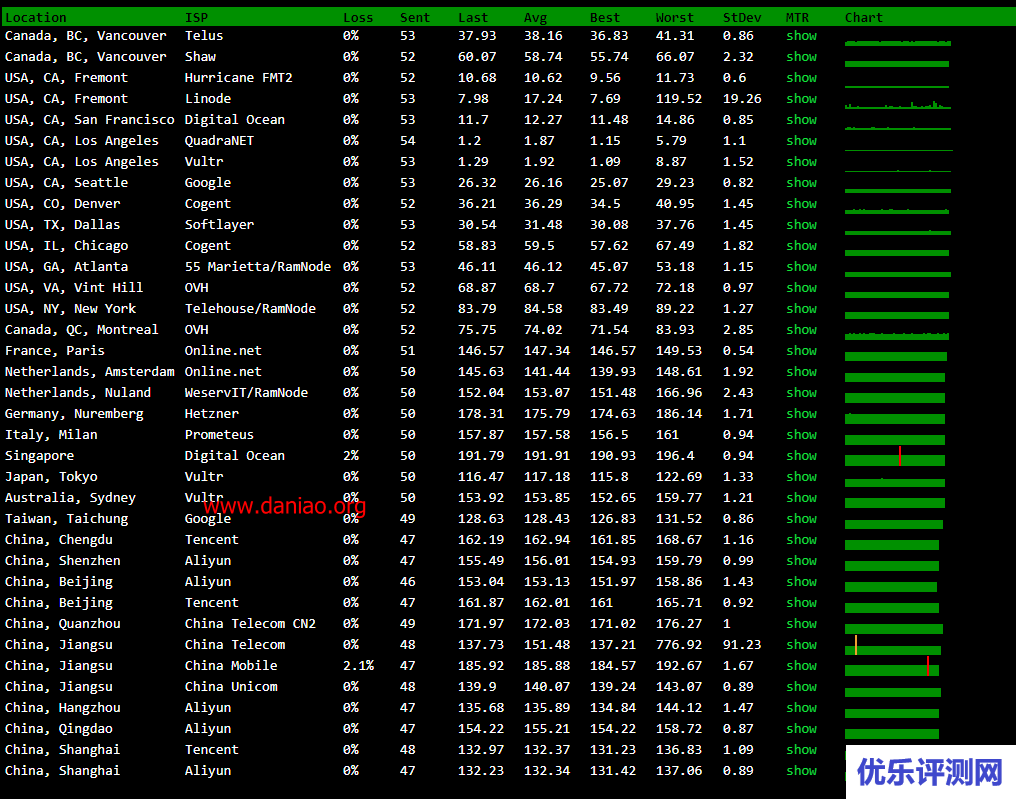This screenshot has height=799, width=1016.
Task: Click show for Quanzhou China Telecom CN2
Action: [x=802, y=623]
